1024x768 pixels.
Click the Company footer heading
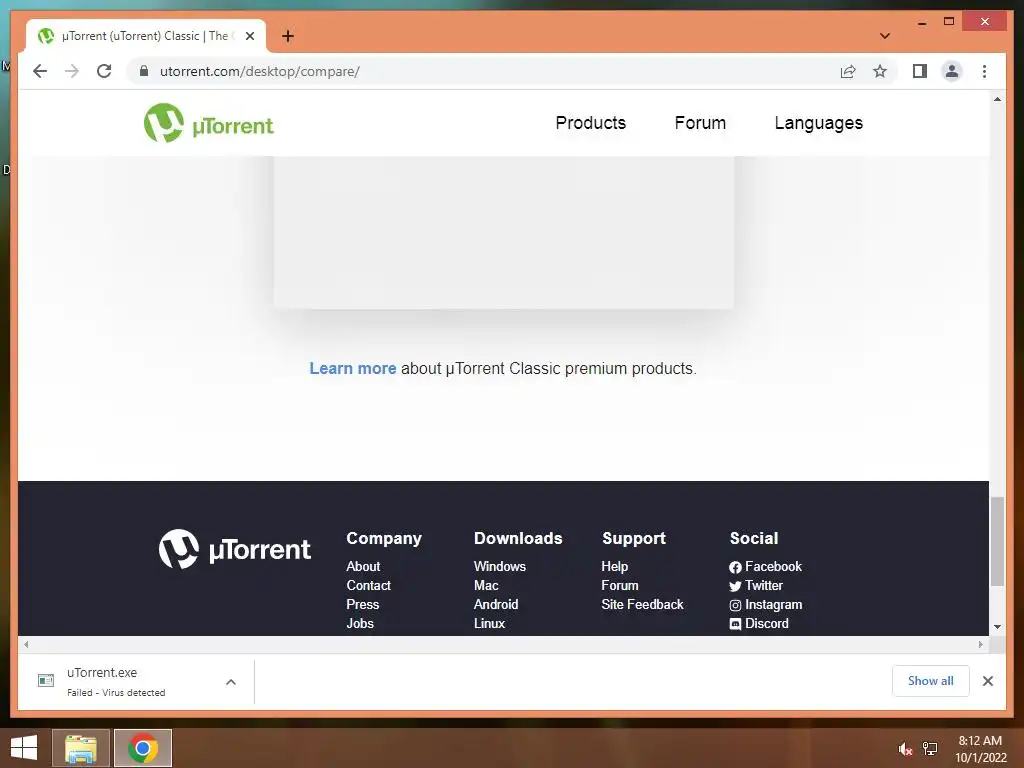[384, 538]
